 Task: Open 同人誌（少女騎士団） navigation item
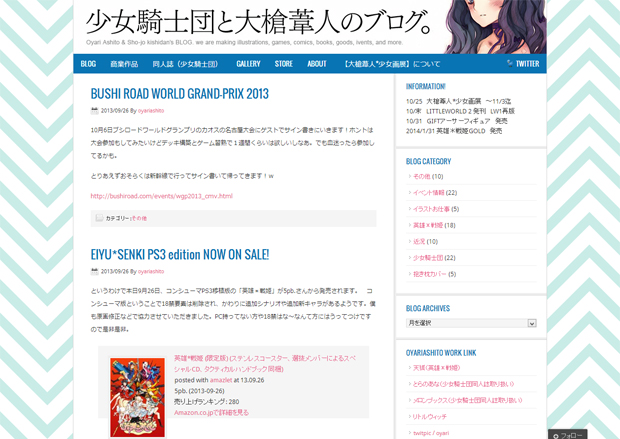pyautogui.click(x=185, y=64)
